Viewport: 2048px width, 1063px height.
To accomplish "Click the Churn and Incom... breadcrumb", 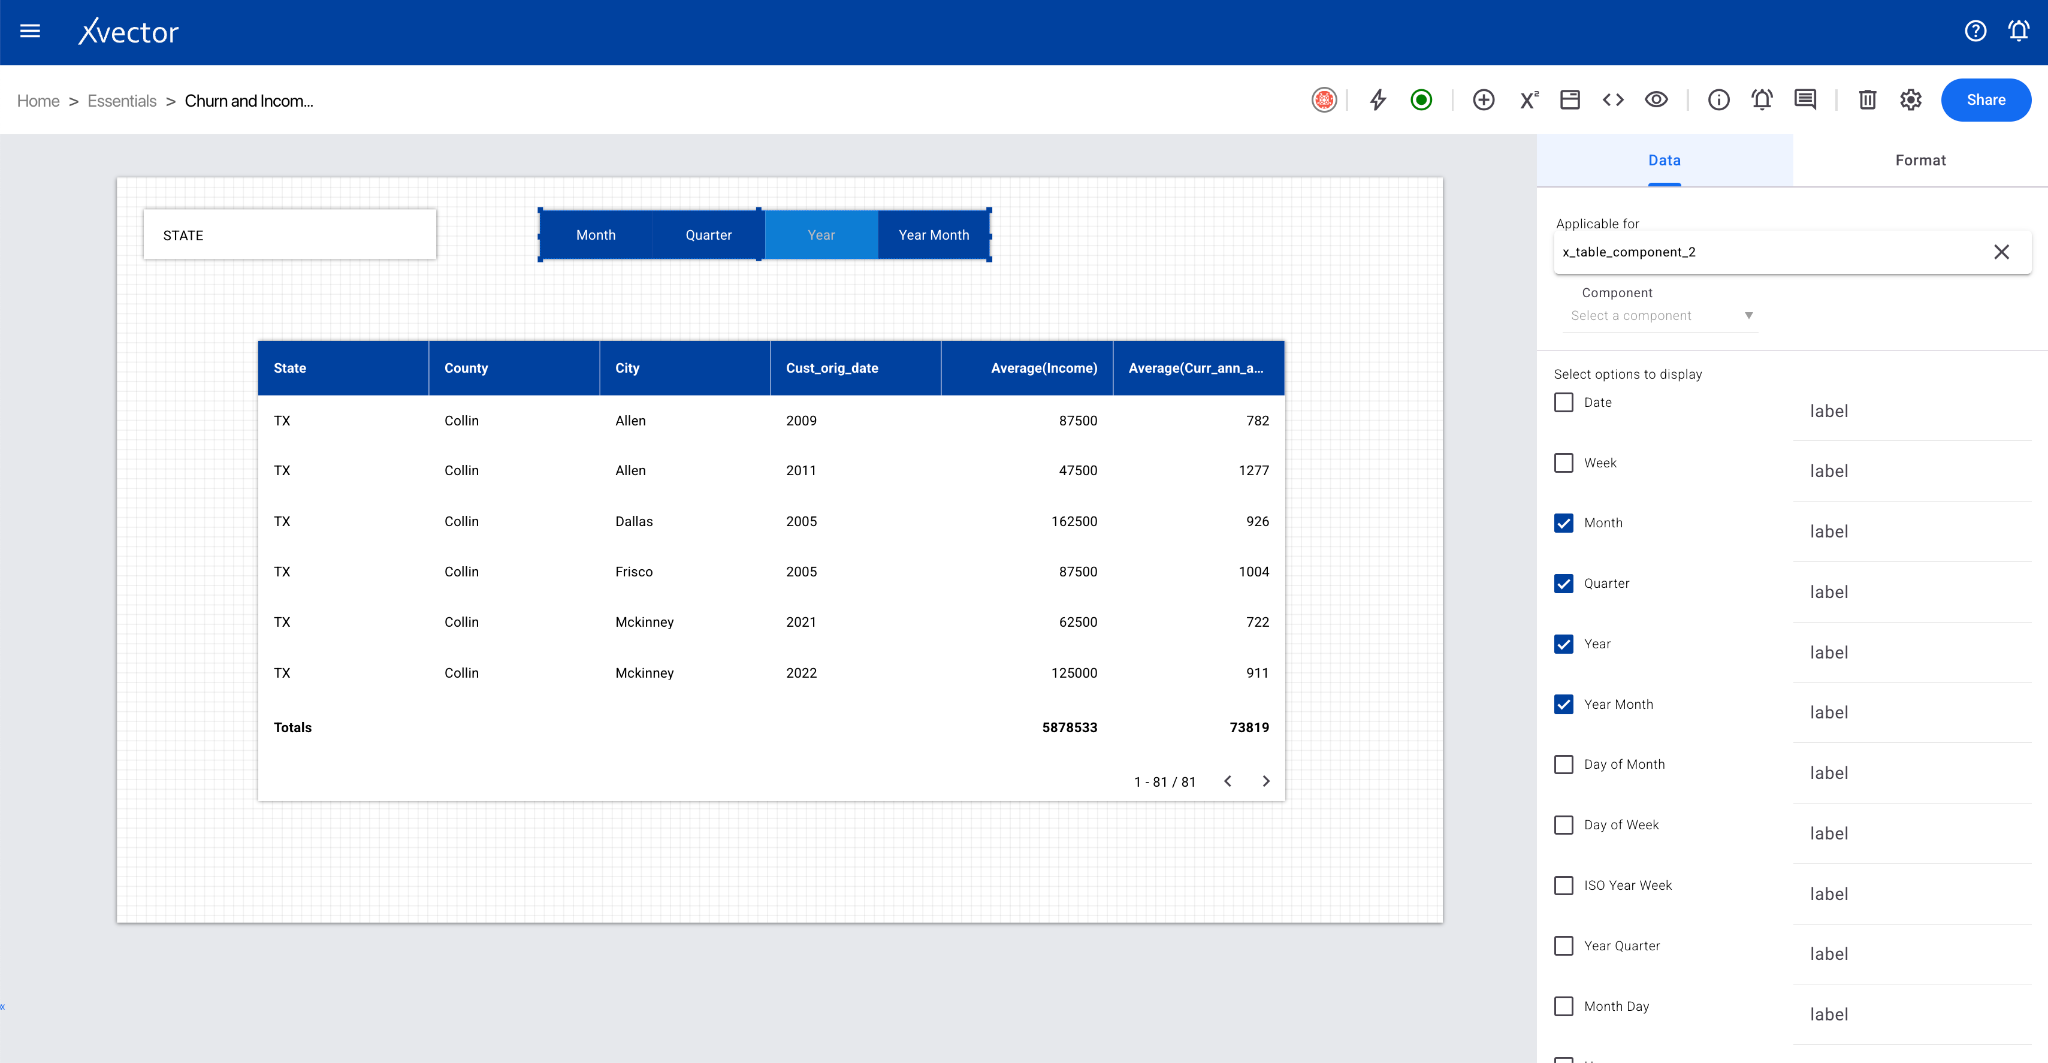I will [x=249, y=101].
